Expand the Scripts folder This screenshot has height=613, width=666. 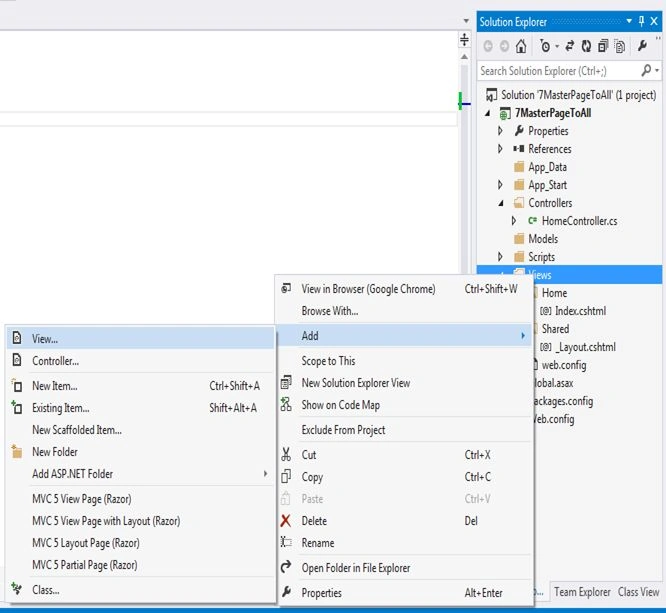click(x=500, y=257)
